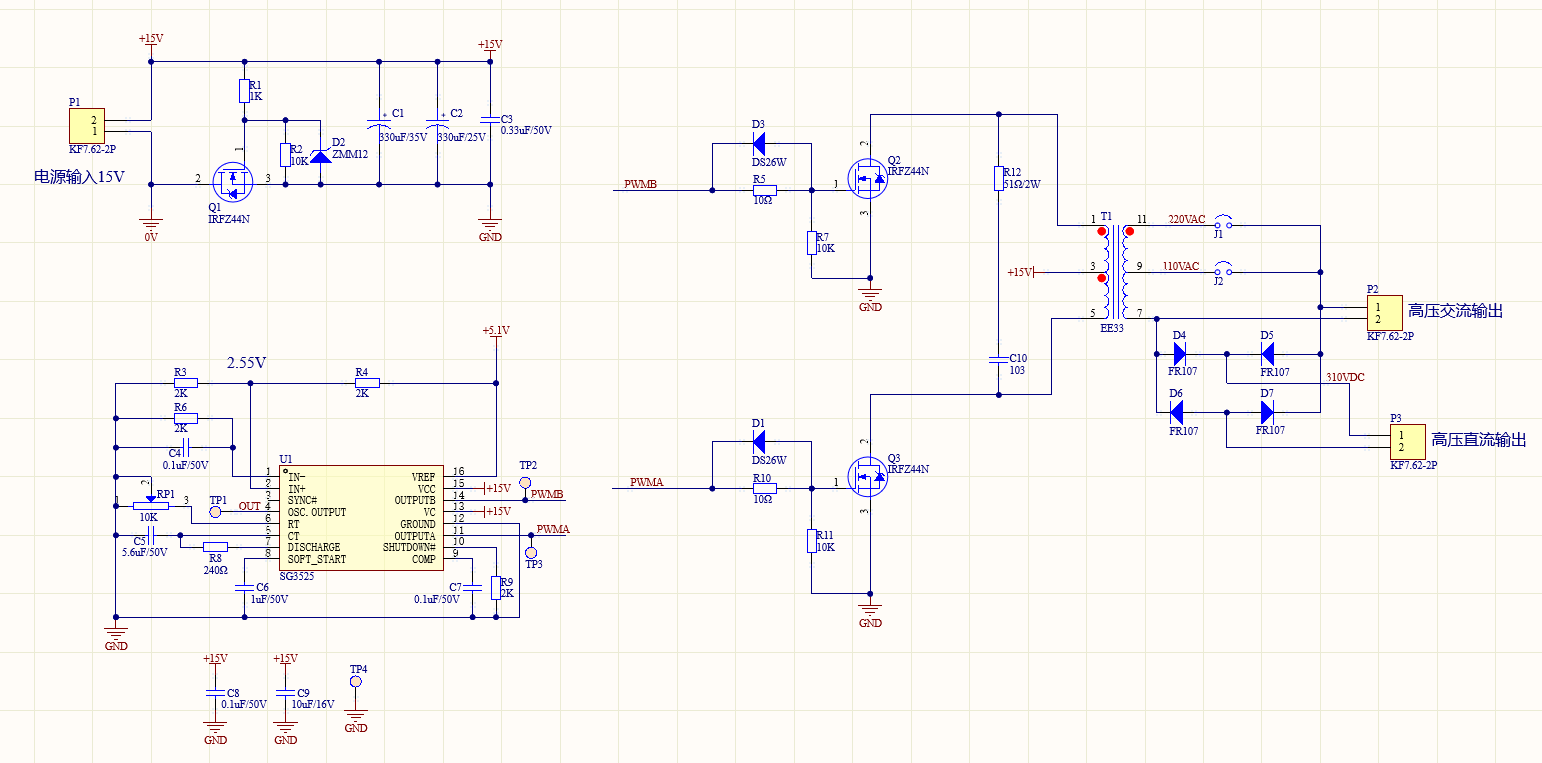
Task: Click resistor R3 2K
Action: [x=185, y=382]
